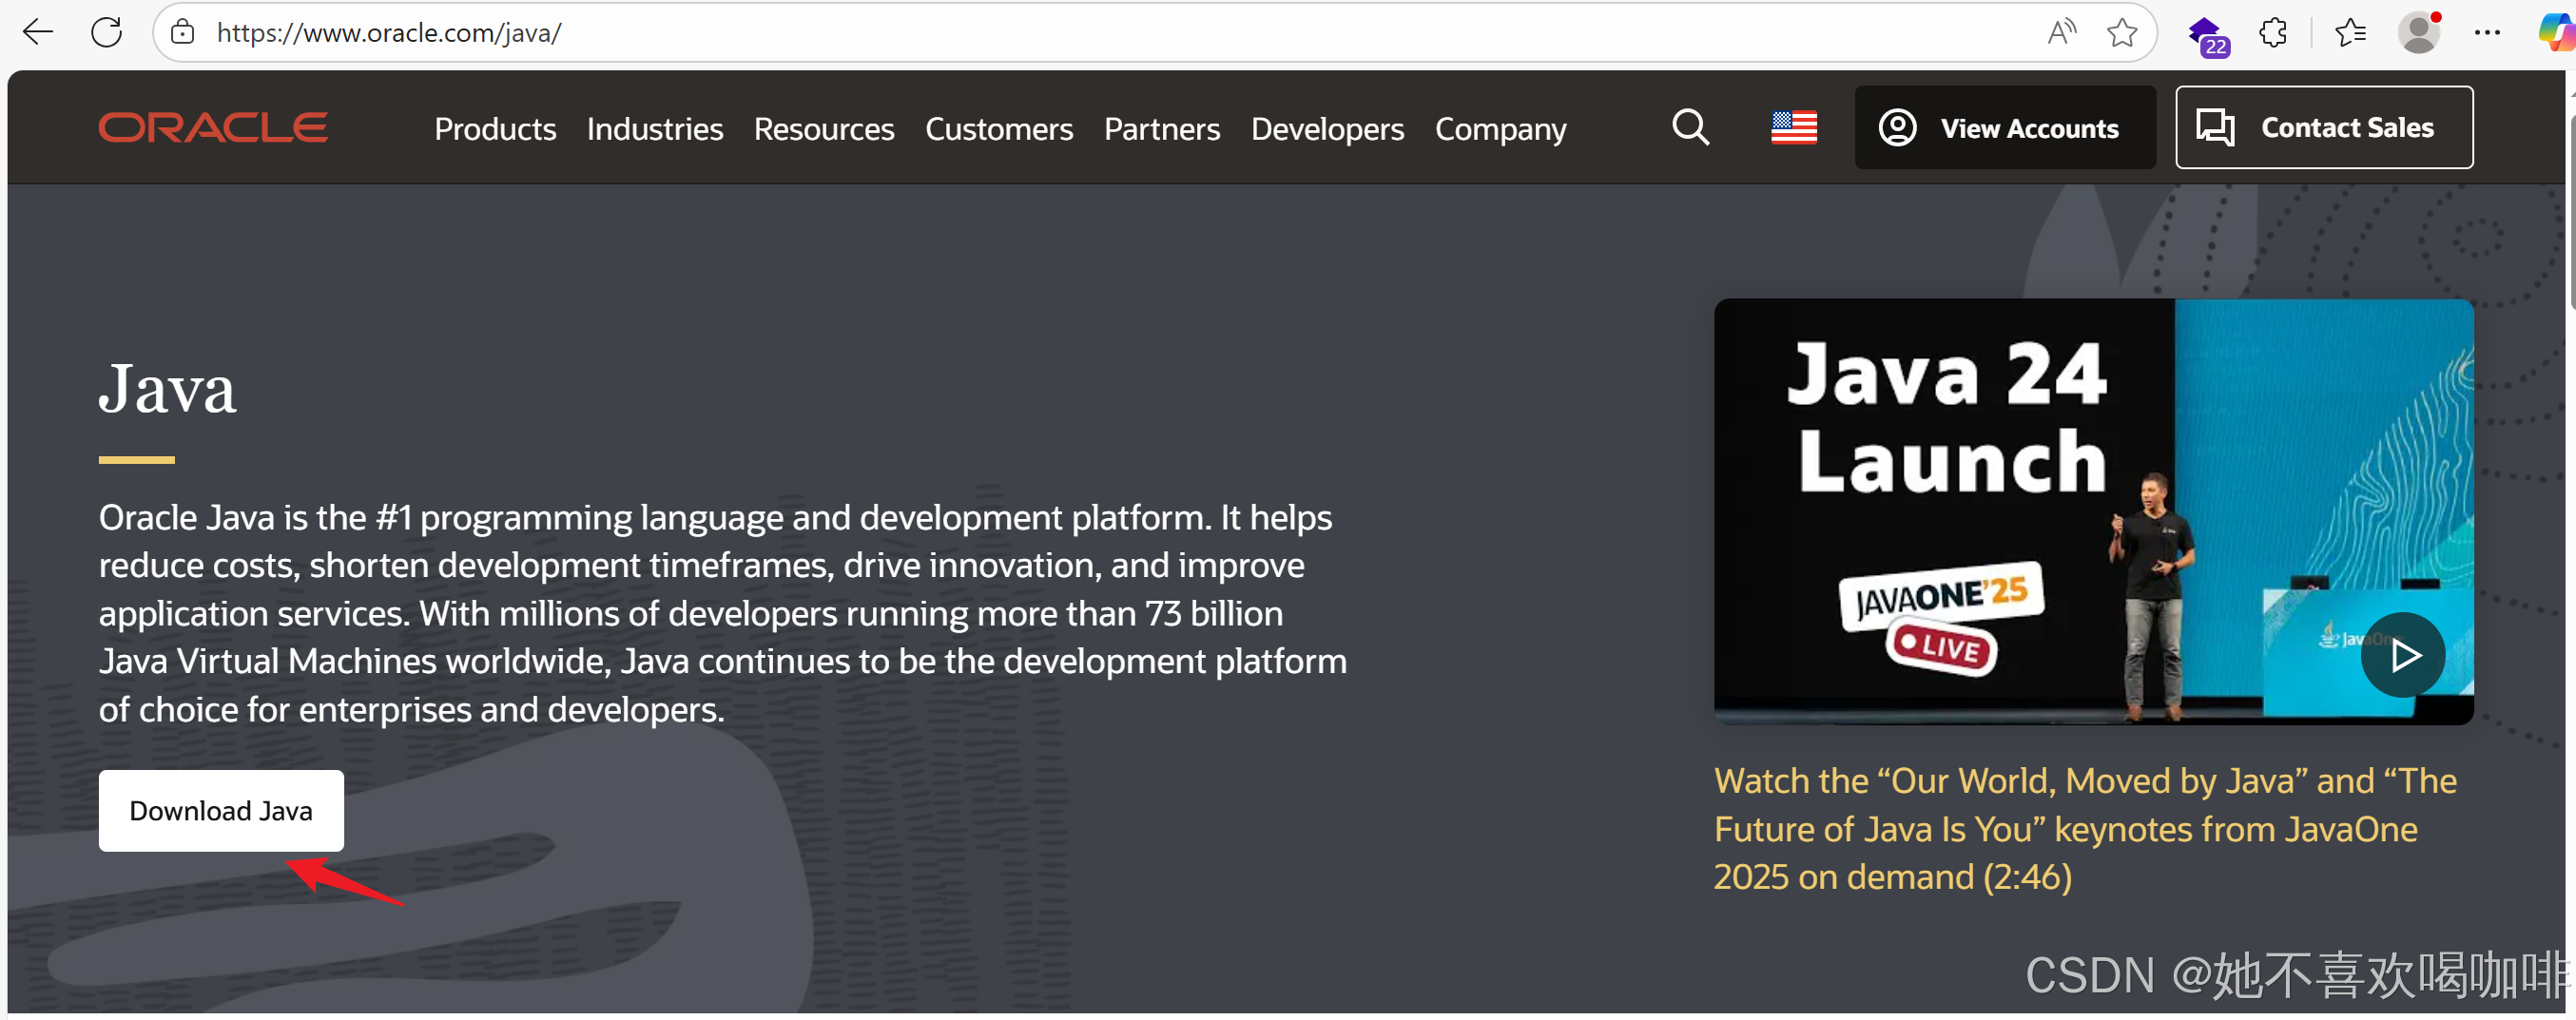Open the Java 24 Launch video thumbnail

point(2094,512)
